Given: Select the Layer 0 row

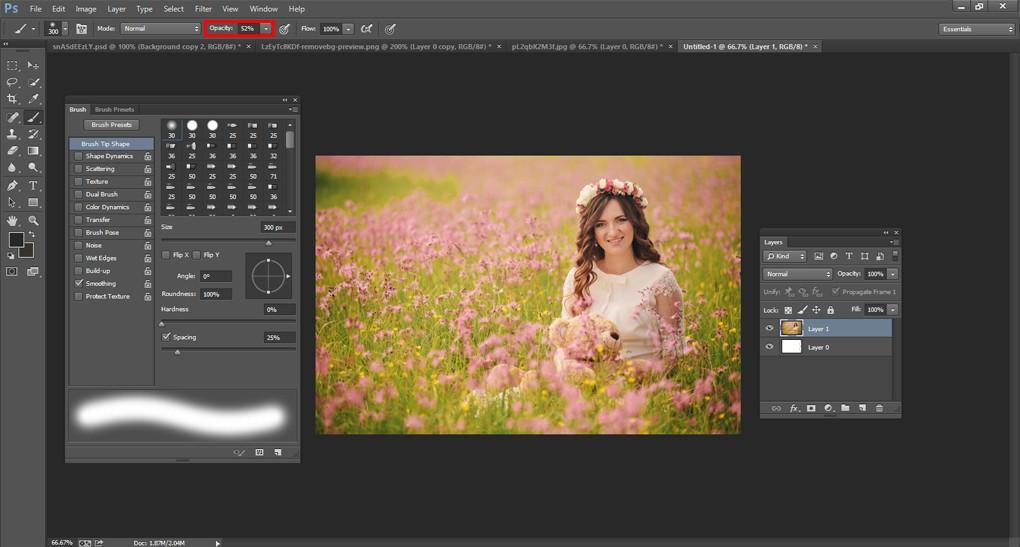Looking at the screenshot, I should click(x=827, y=347).
